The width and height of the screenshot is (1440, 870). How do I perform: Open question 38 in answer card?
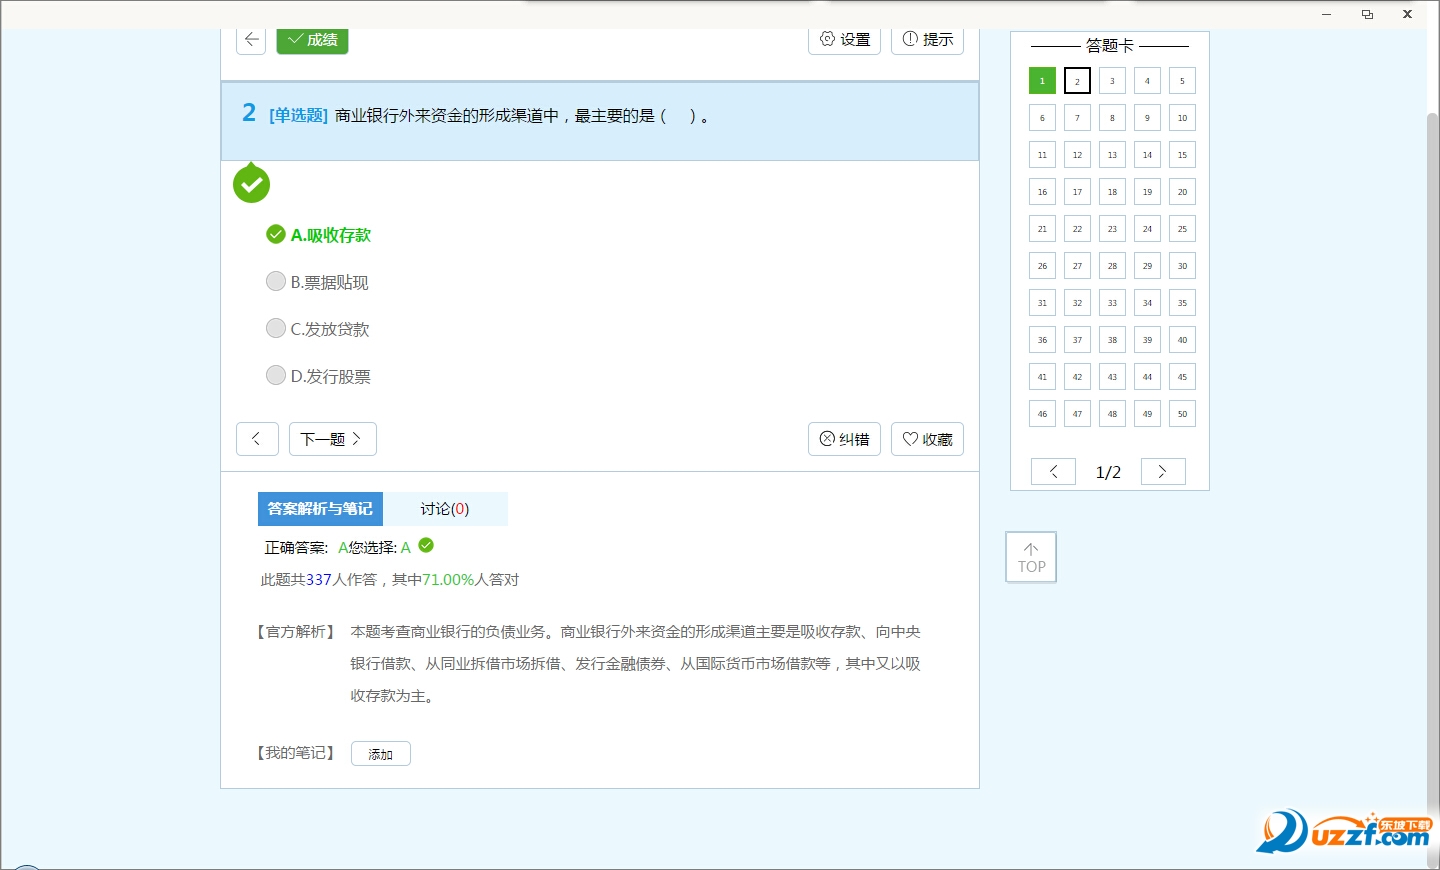pos(1112,340)
